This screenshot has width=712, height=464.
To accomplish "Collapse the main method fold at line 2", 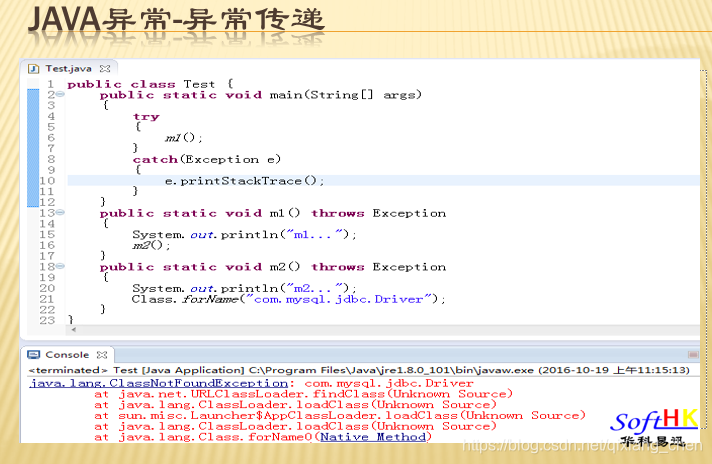I will point(60,94).
